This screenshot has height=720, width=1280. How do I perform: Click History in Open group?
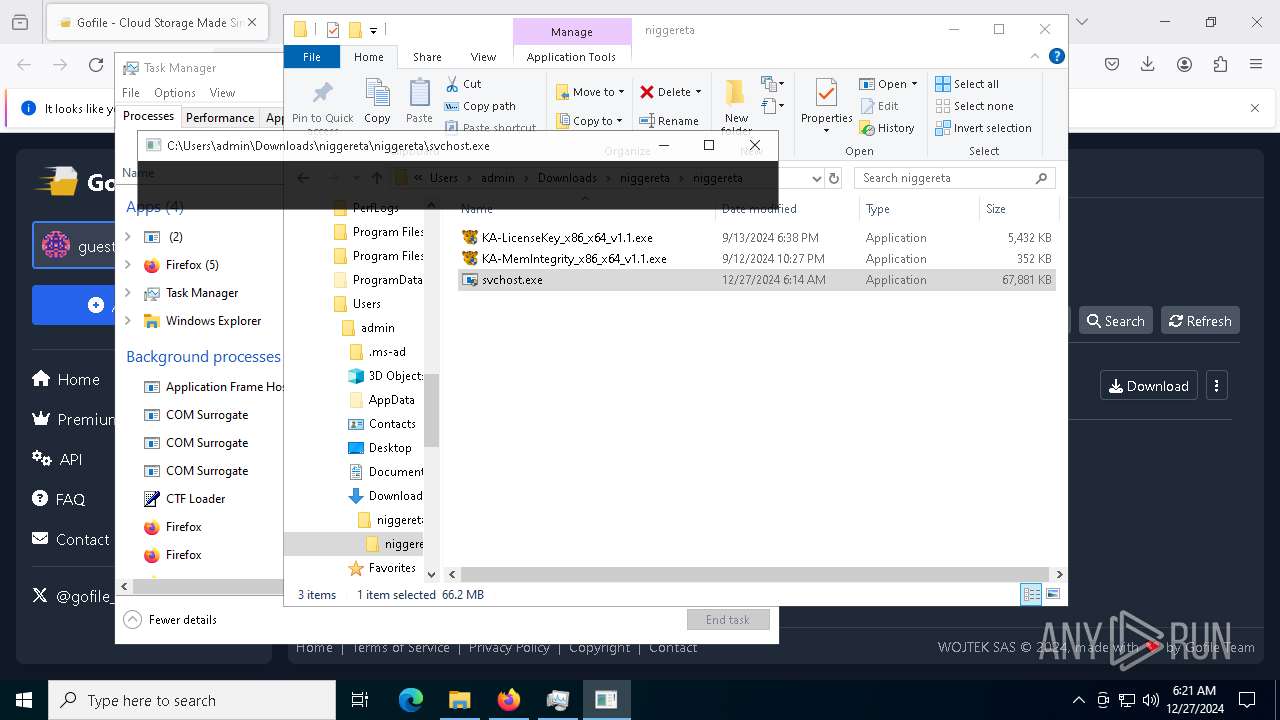pos(887,128)
